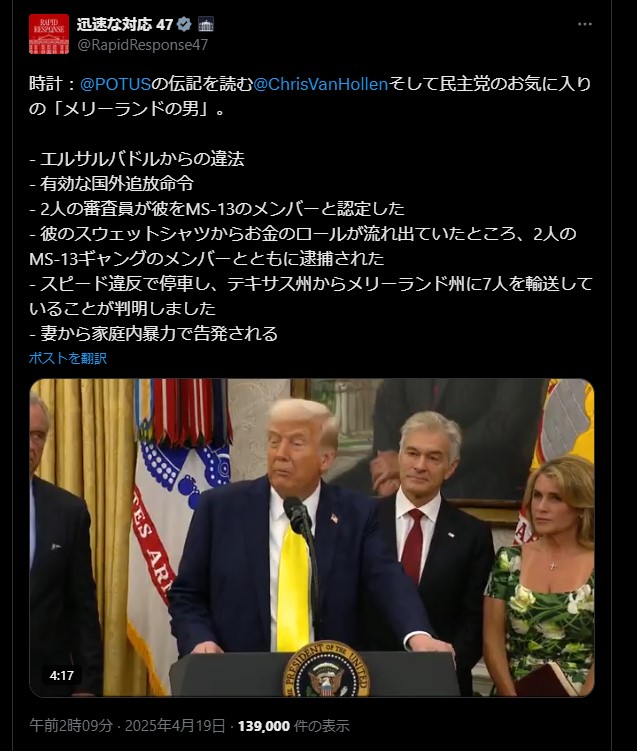The height and width of the screenshot is (751, 637).
Task: Click the ポストを翻訳 translate link
Action: [68, 358]
